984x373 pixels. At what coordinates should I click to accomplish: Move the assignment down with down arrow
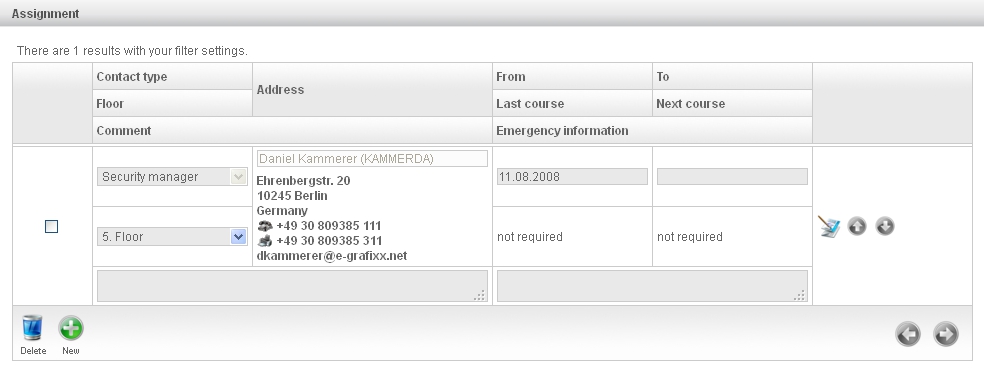click(x=884, y=226)
